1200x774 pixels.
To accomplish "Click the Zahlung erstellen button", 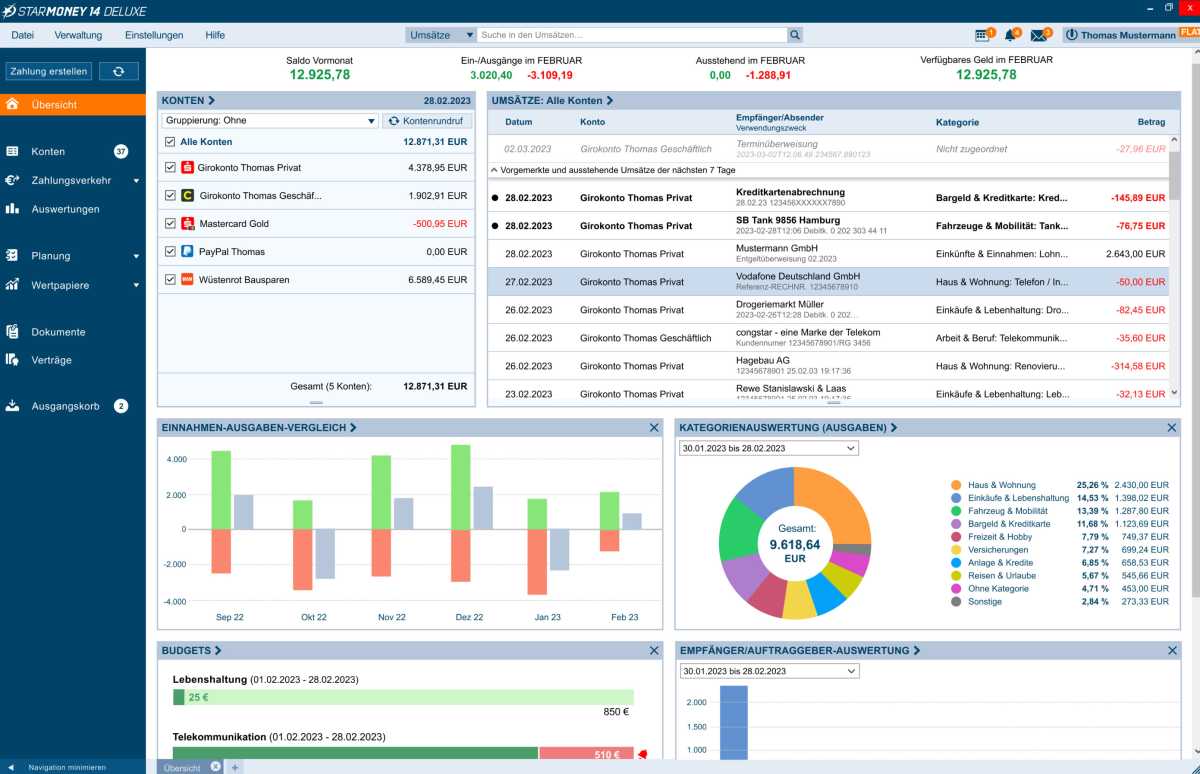I will (49, 71).
